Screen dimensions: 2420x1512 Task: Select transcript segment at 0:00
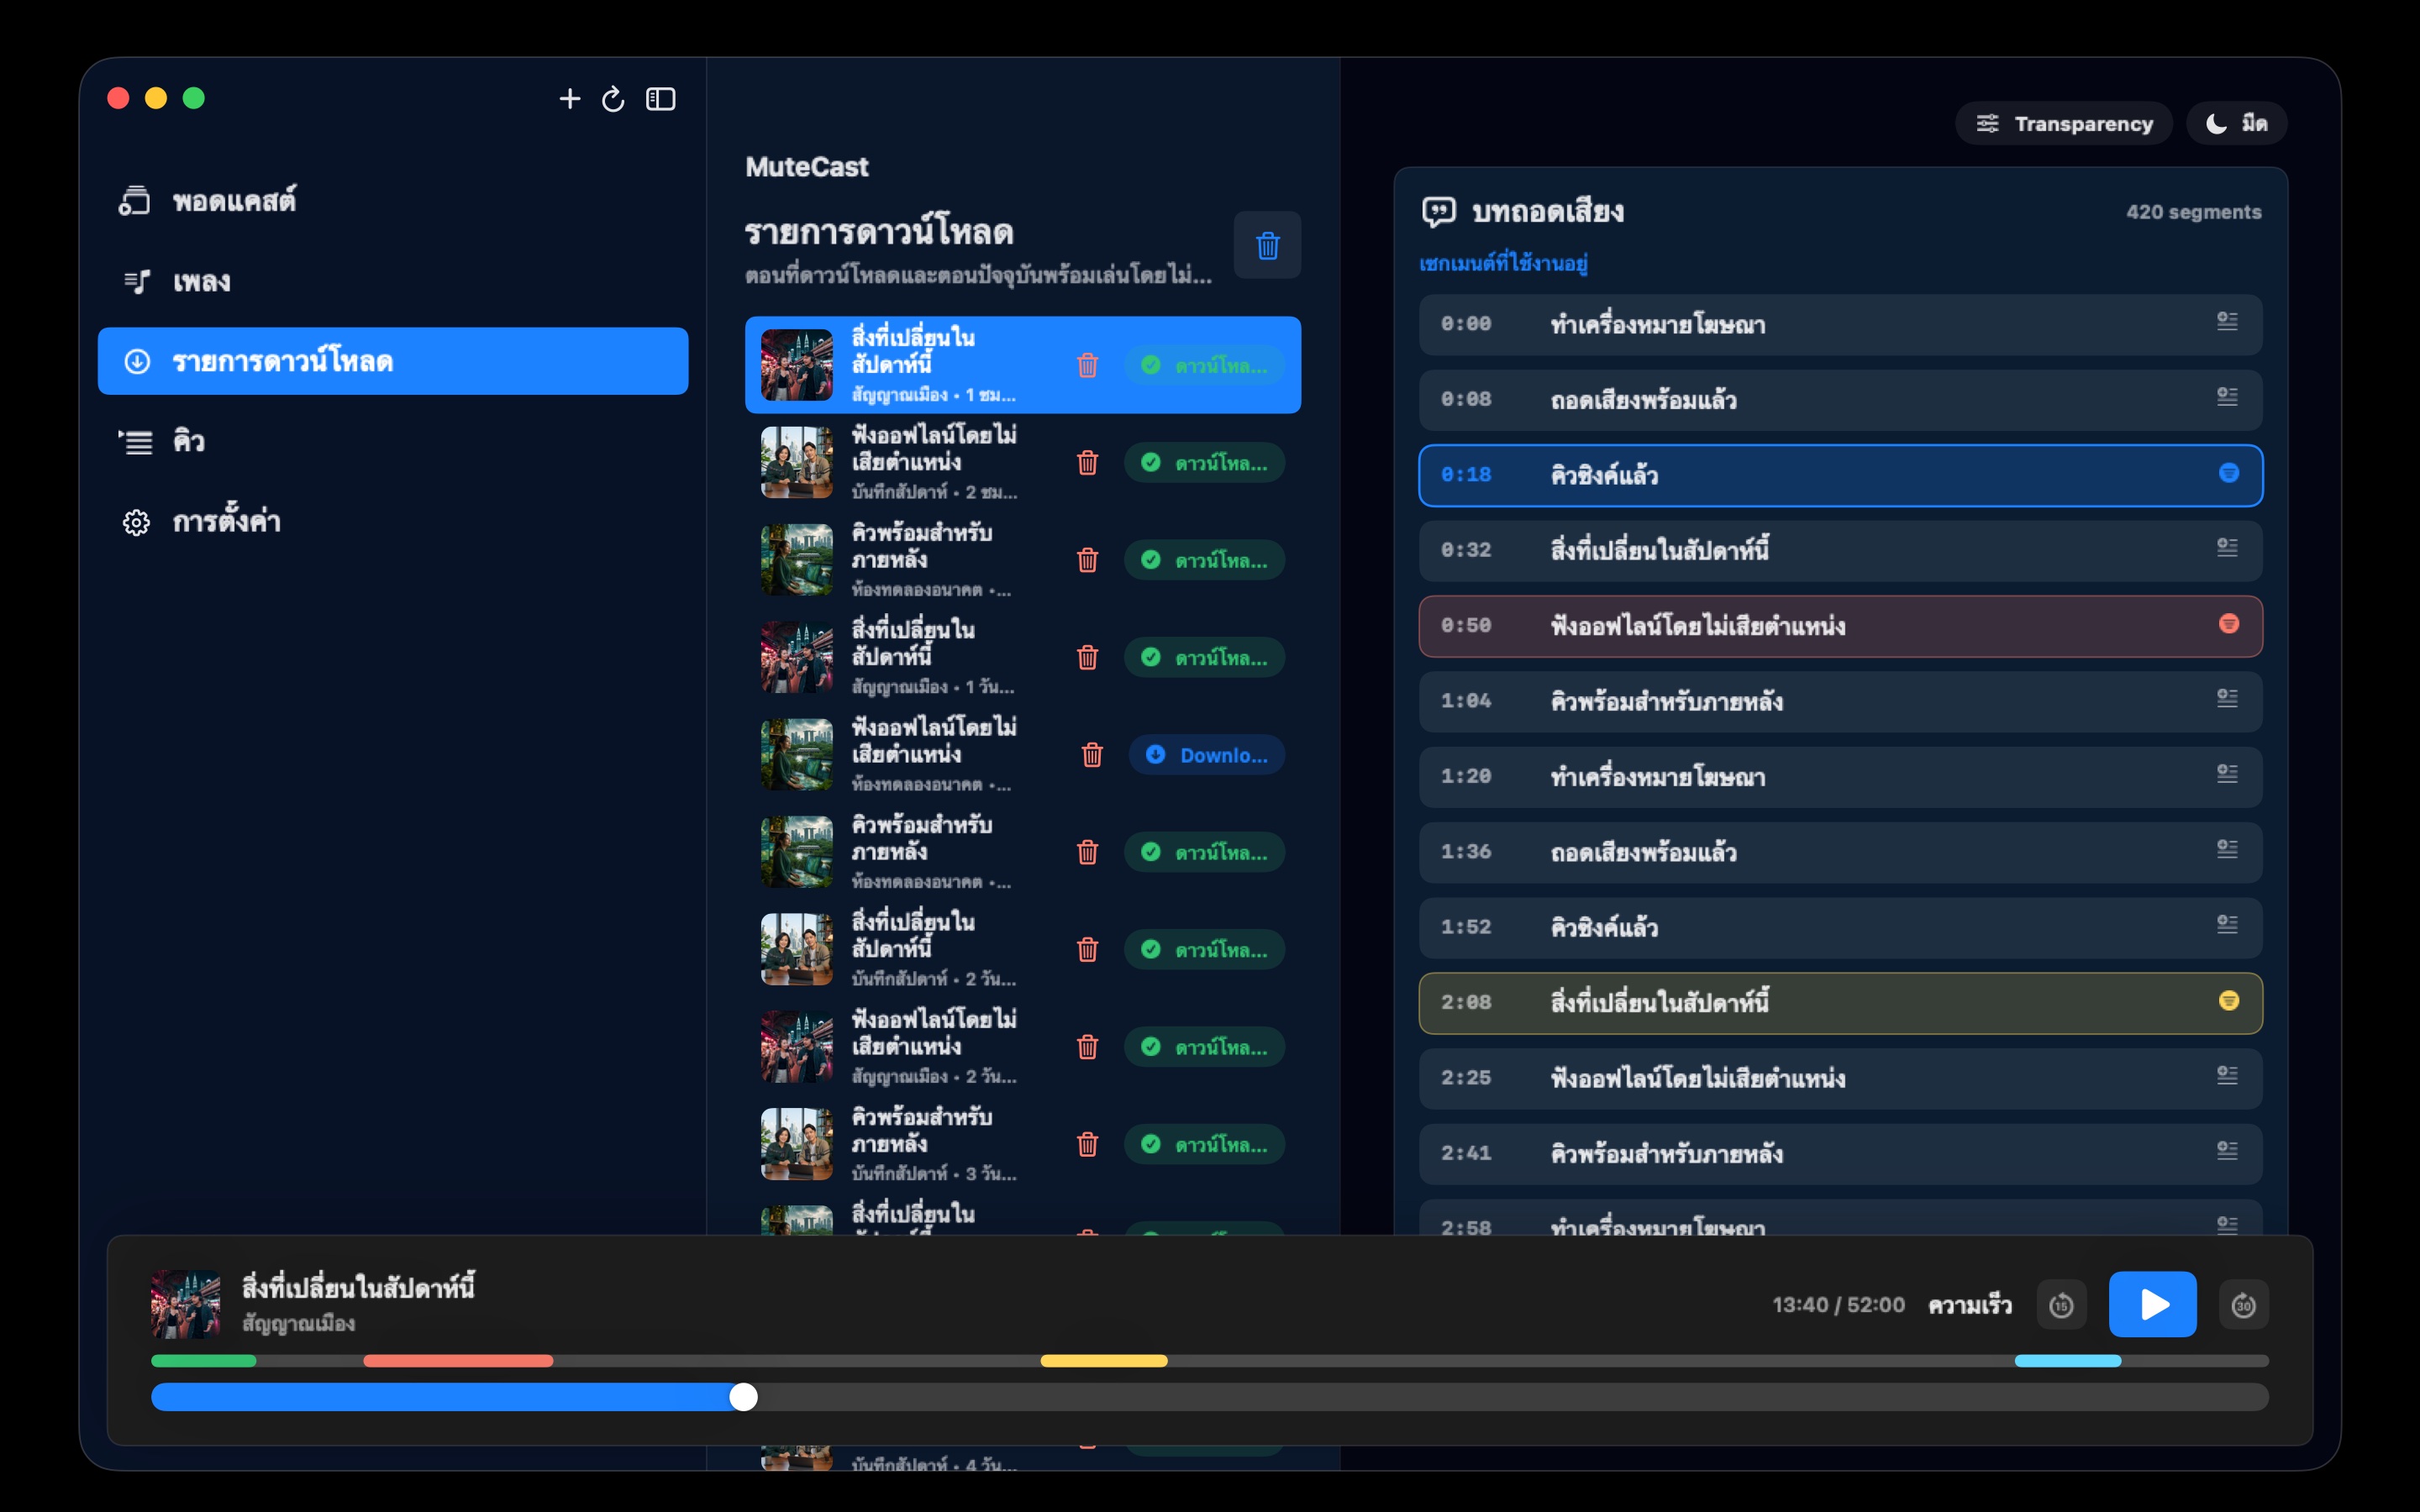[x=1840, y=324]
